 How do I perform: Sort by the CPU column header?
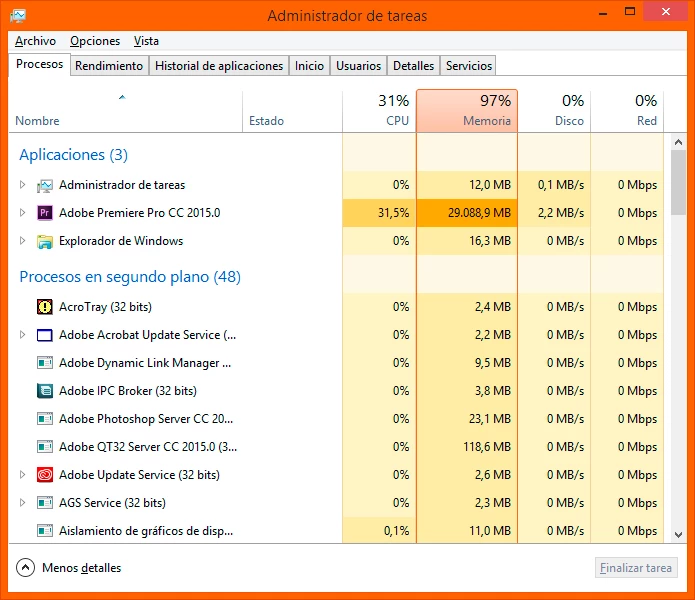click(379, 112)
